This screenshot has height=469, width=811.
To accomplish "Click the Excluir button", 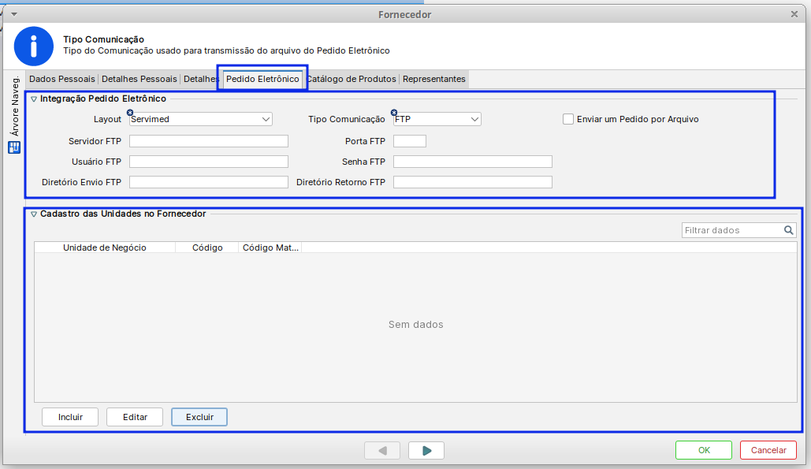I will click(x=199, y=416).
